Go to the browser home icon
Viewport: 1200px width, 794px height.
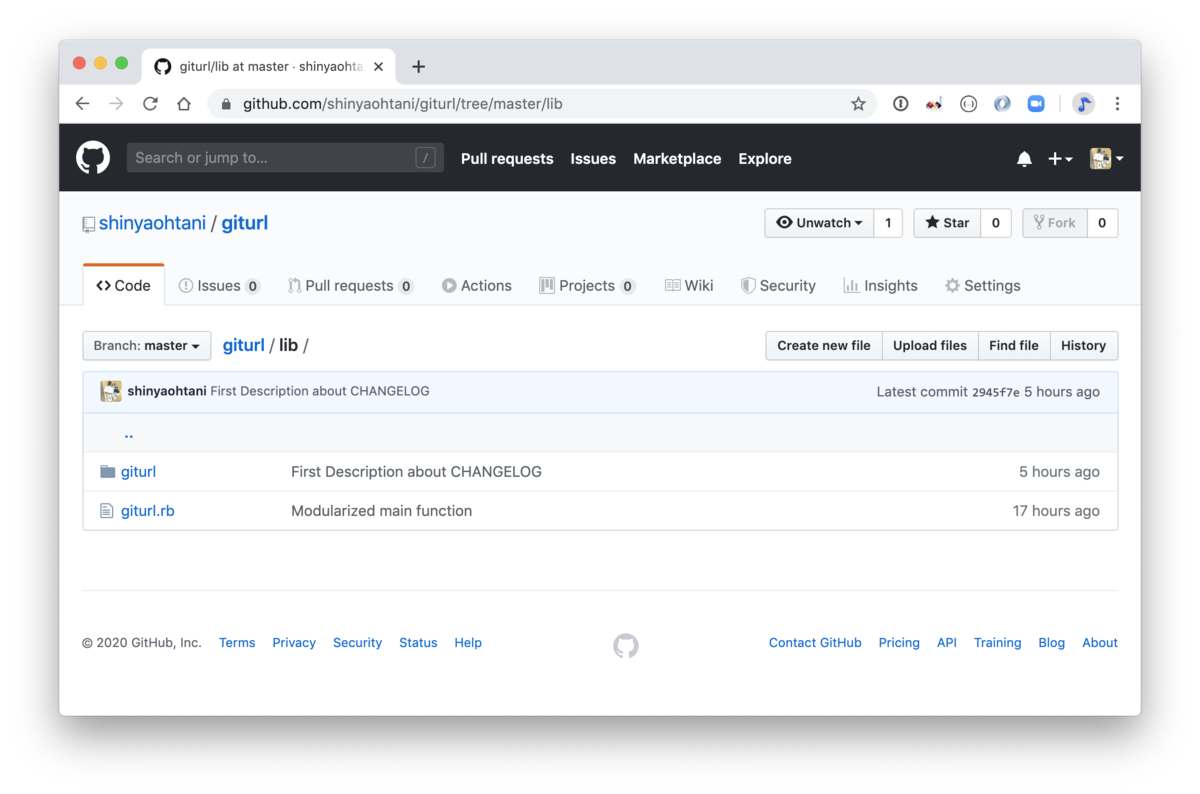[x=184, y=104]
